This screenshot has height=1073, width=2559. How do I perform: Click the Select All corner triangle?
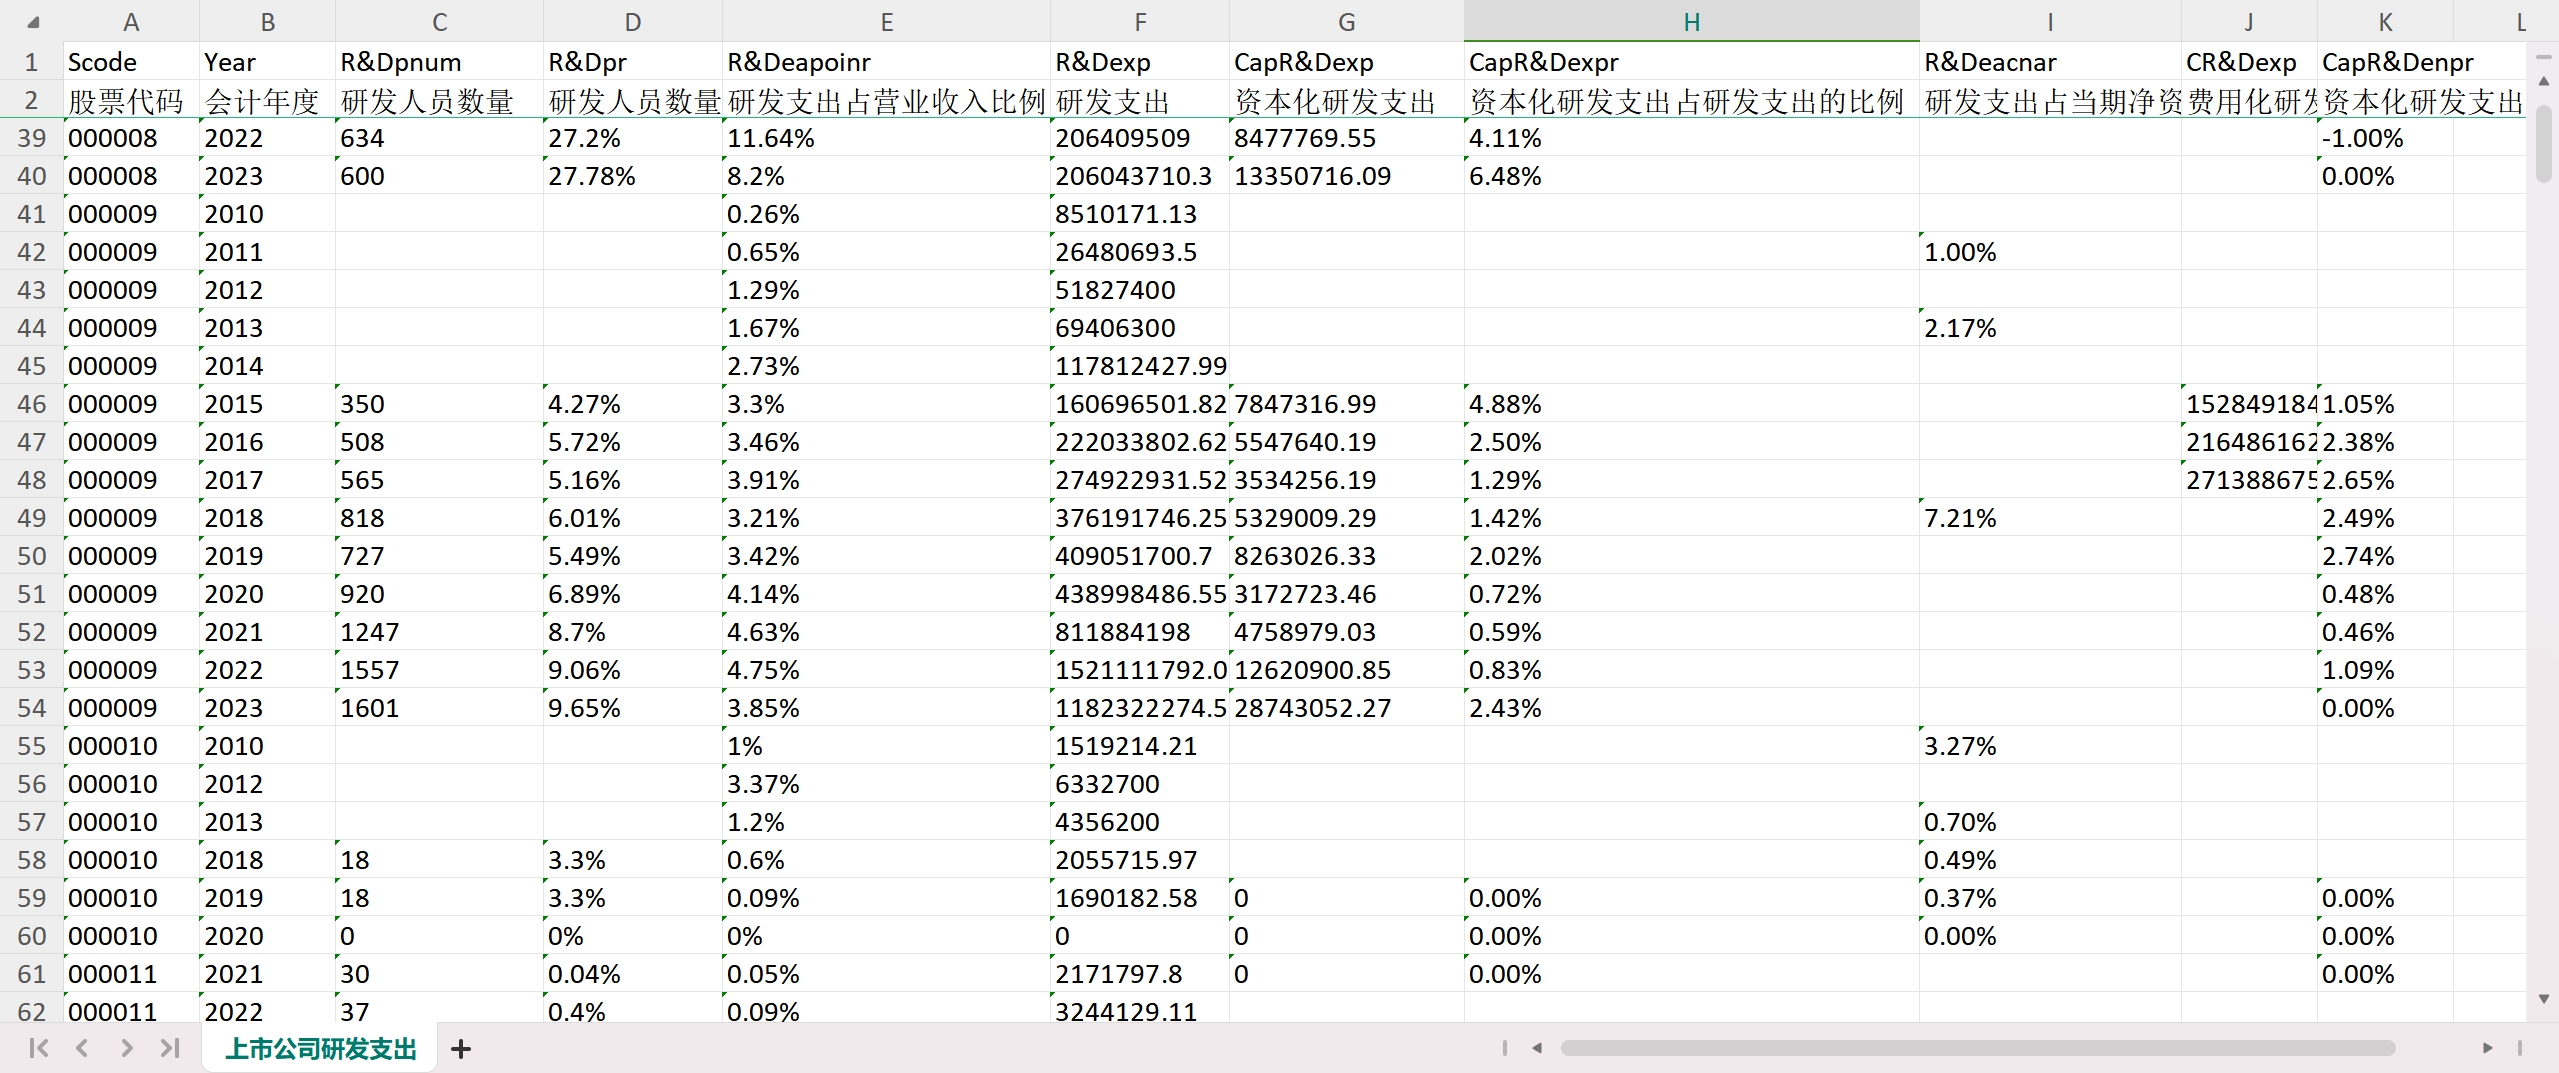pos(33,23)
